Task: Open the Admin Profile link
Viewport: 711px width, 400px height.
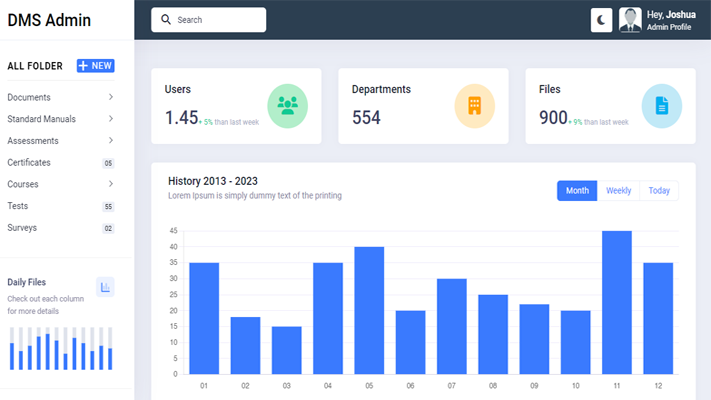Action: click(669, 27)
